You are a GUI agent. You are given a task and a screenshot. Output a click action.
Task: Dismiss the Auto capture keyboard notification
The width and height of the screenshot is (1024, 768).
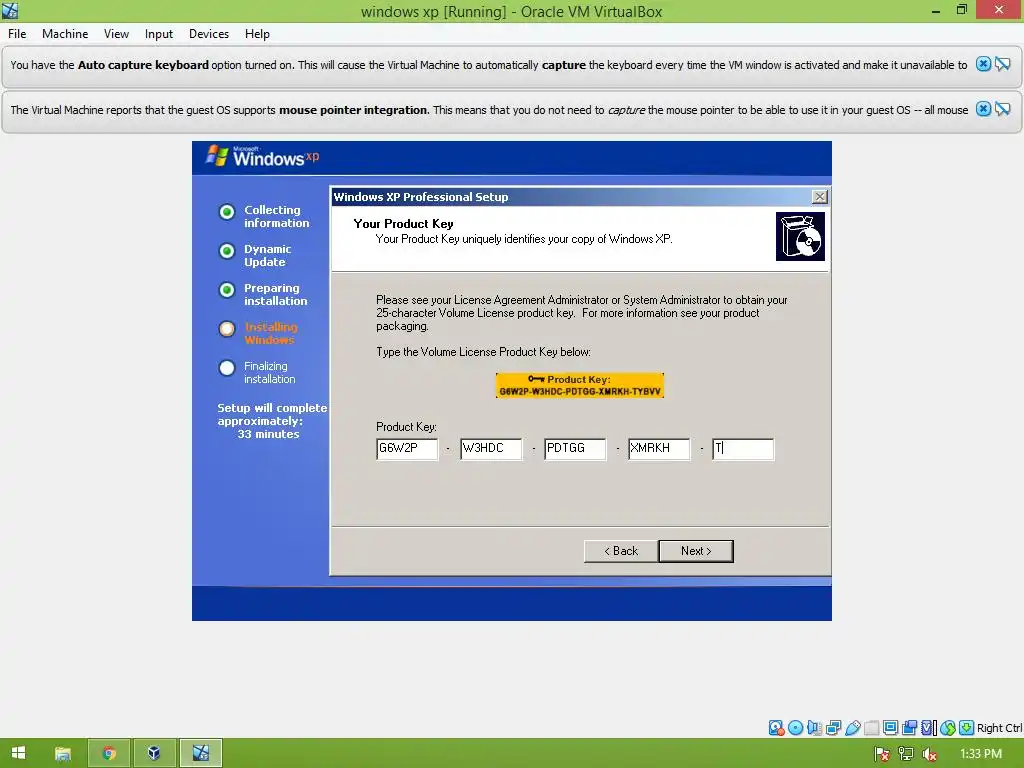point(984,64)
